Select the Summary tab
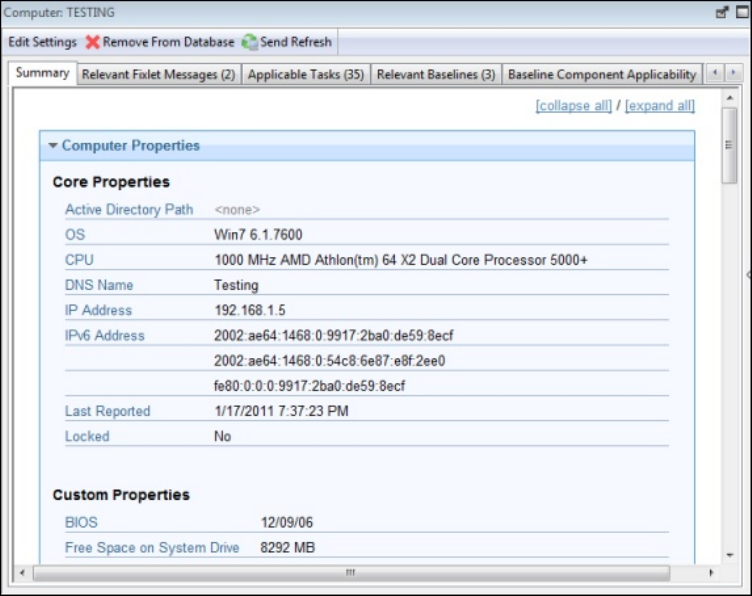Viewport: 752px width, 596px height. point(43,73)
